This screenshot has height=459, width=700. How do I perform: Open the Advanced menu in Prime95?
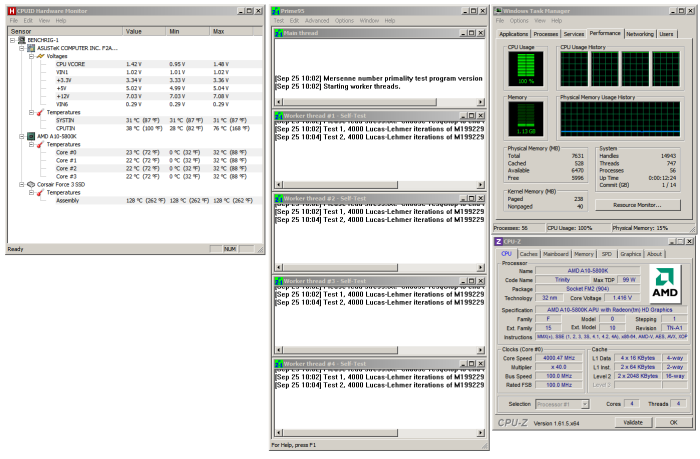pyautogui.click(x=316, y=20)
